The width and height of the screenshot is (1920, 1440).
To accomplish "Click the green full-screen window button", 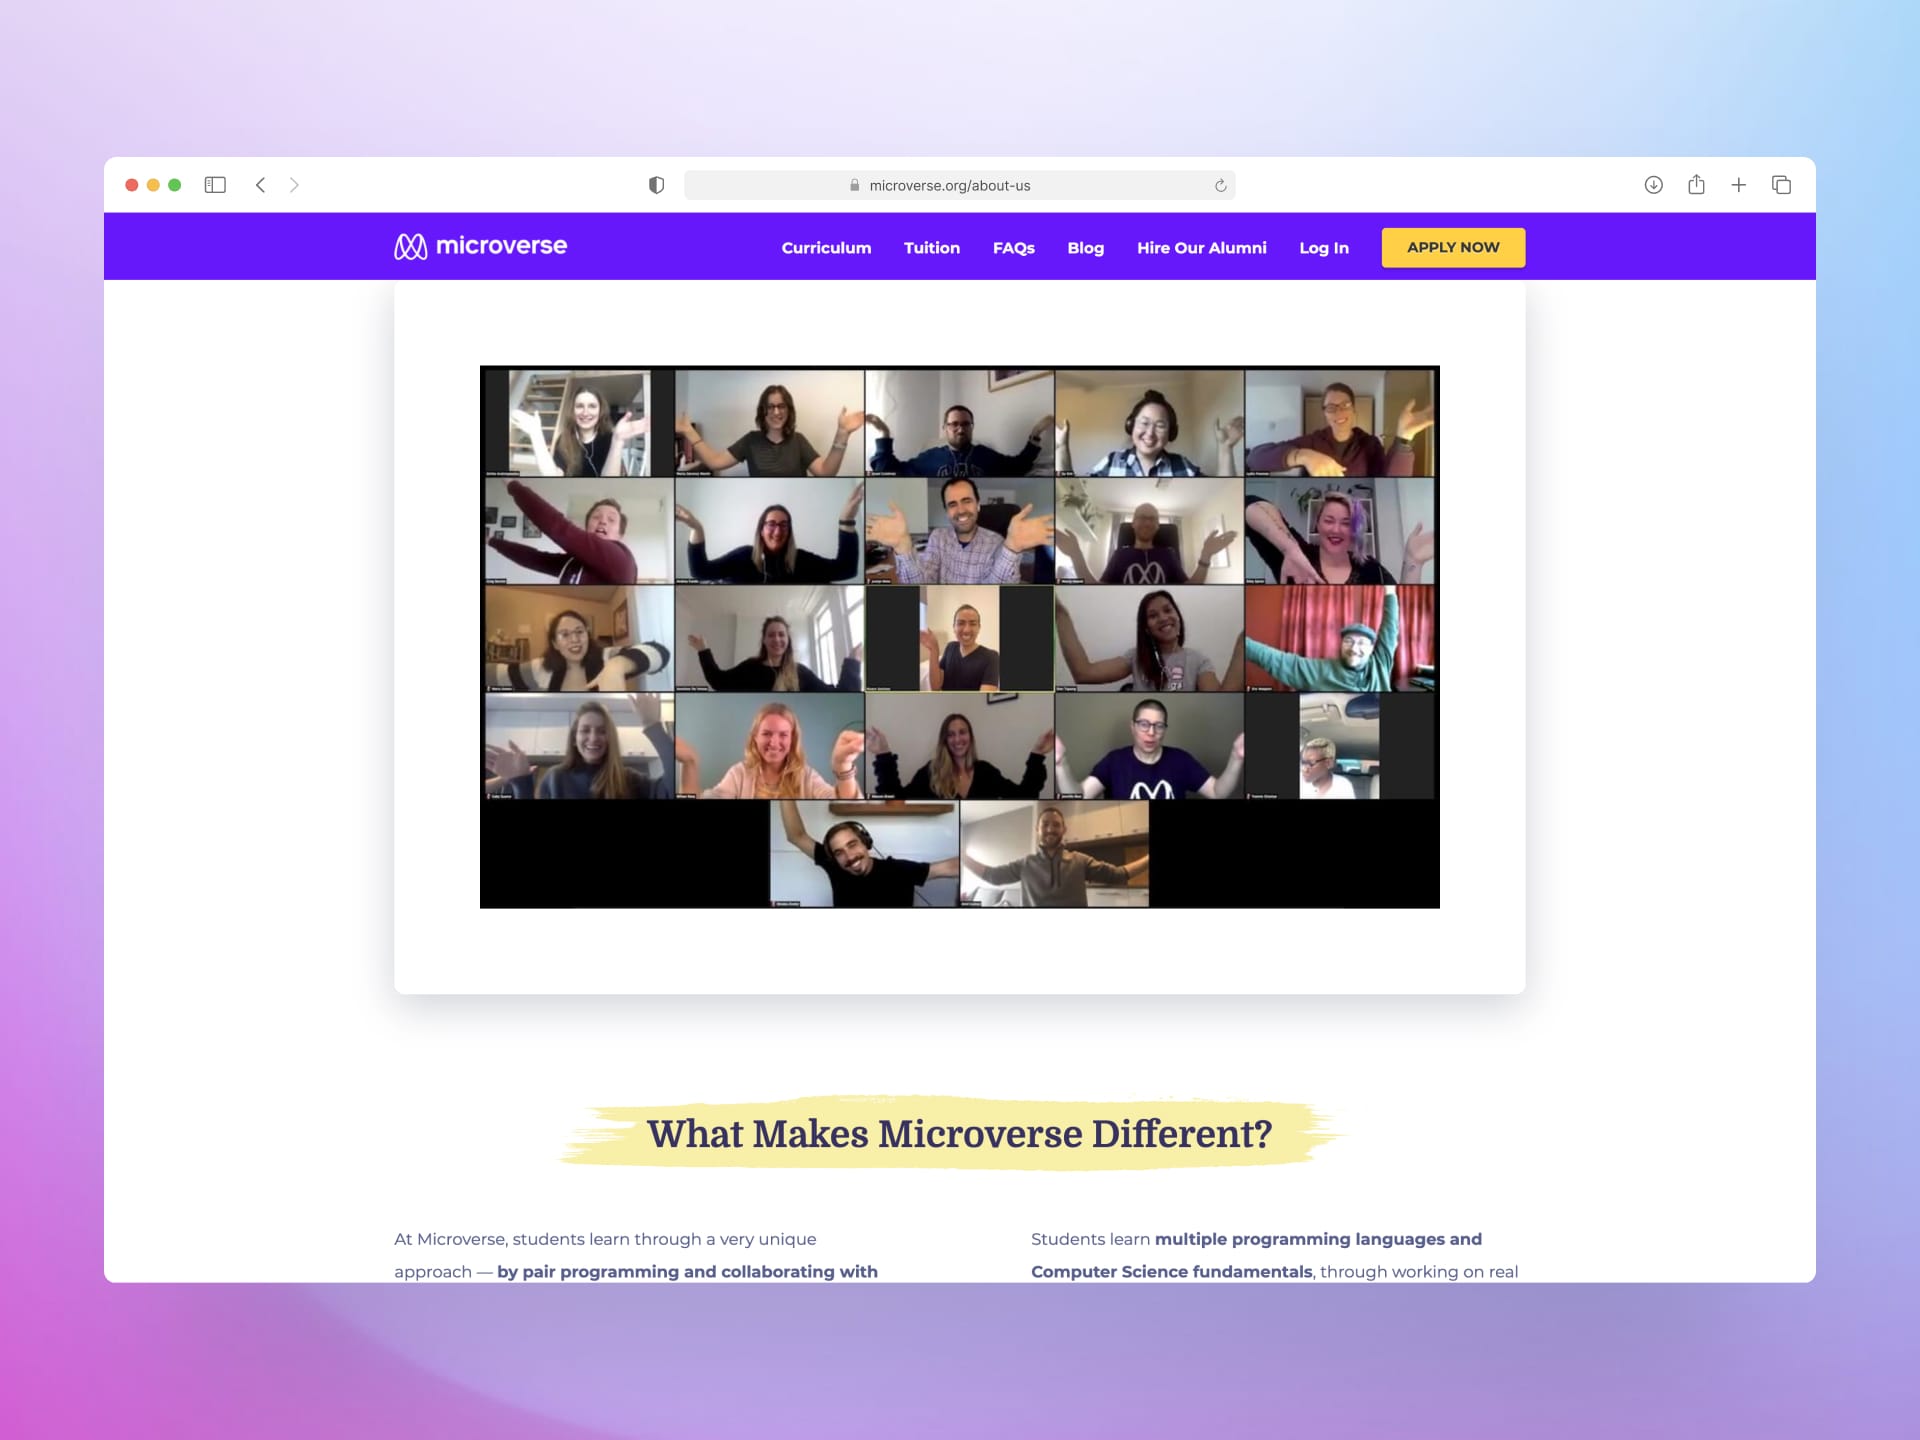I will [175, 185].
